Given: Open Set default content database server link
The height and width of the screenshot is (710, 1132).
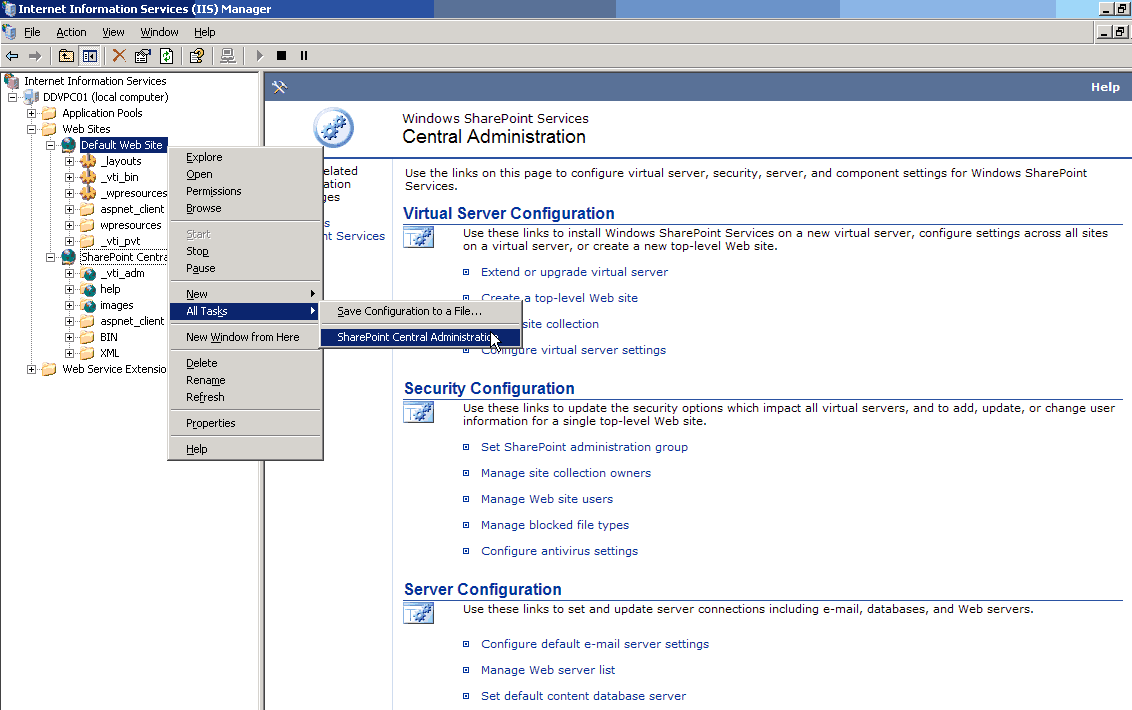Looking at the screenshot, I should 583,696.
